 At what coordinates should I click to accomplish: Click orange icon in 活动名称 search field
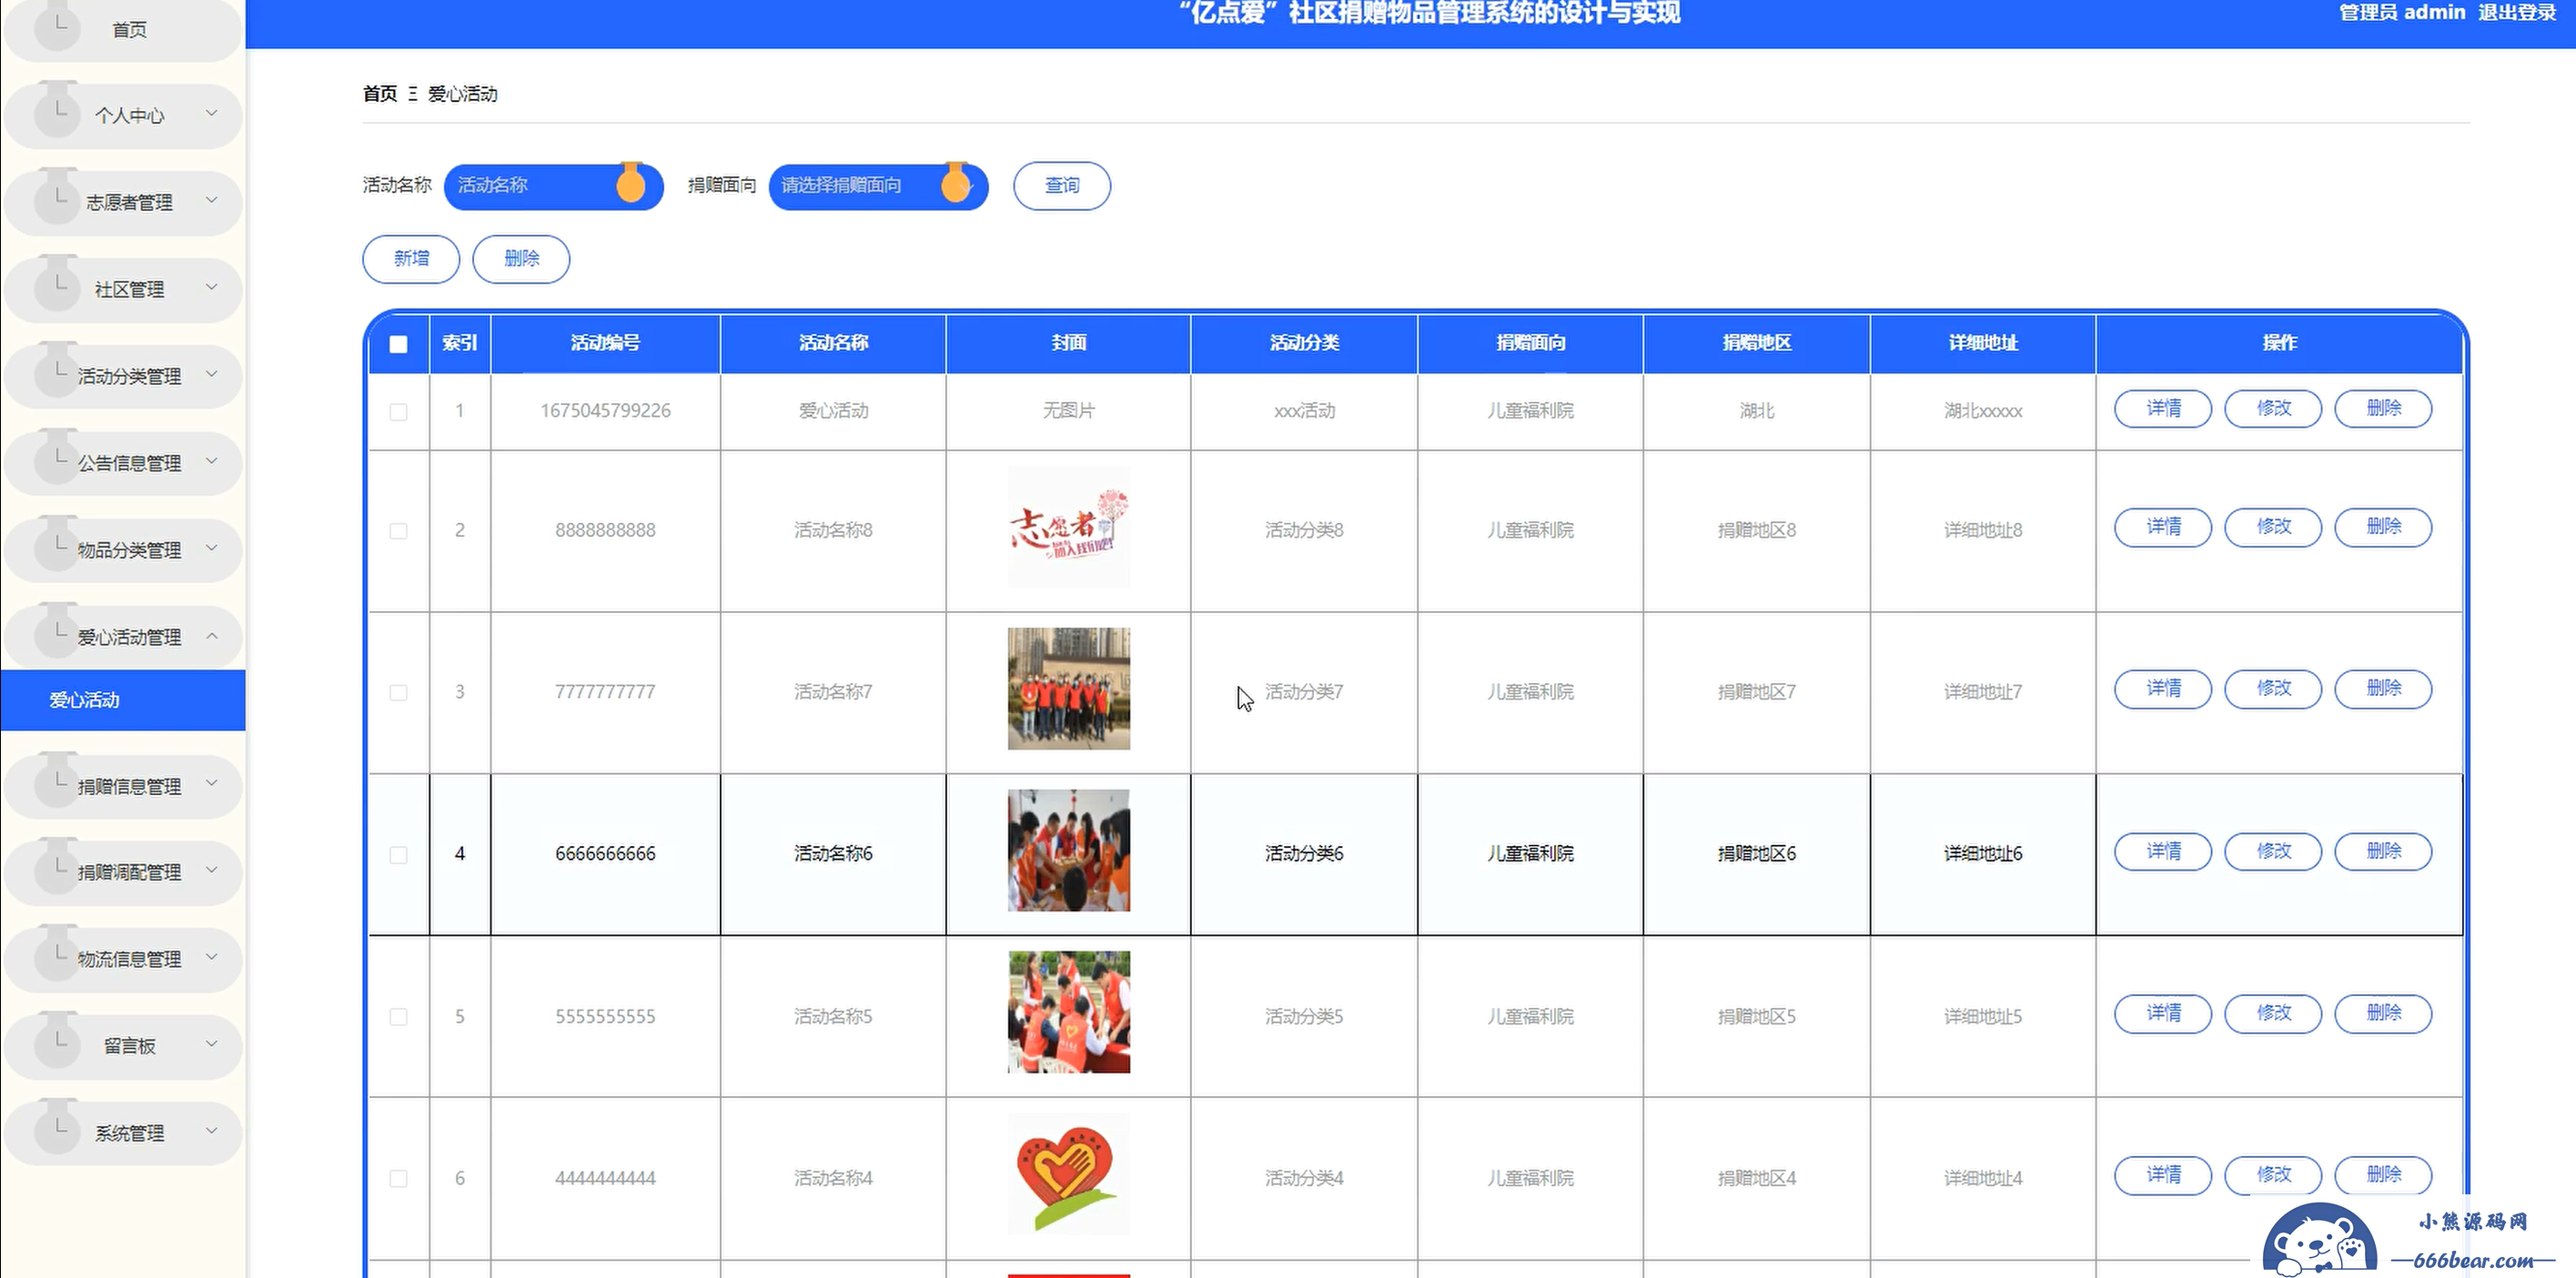pyautogui.click(x=631, y=183)
